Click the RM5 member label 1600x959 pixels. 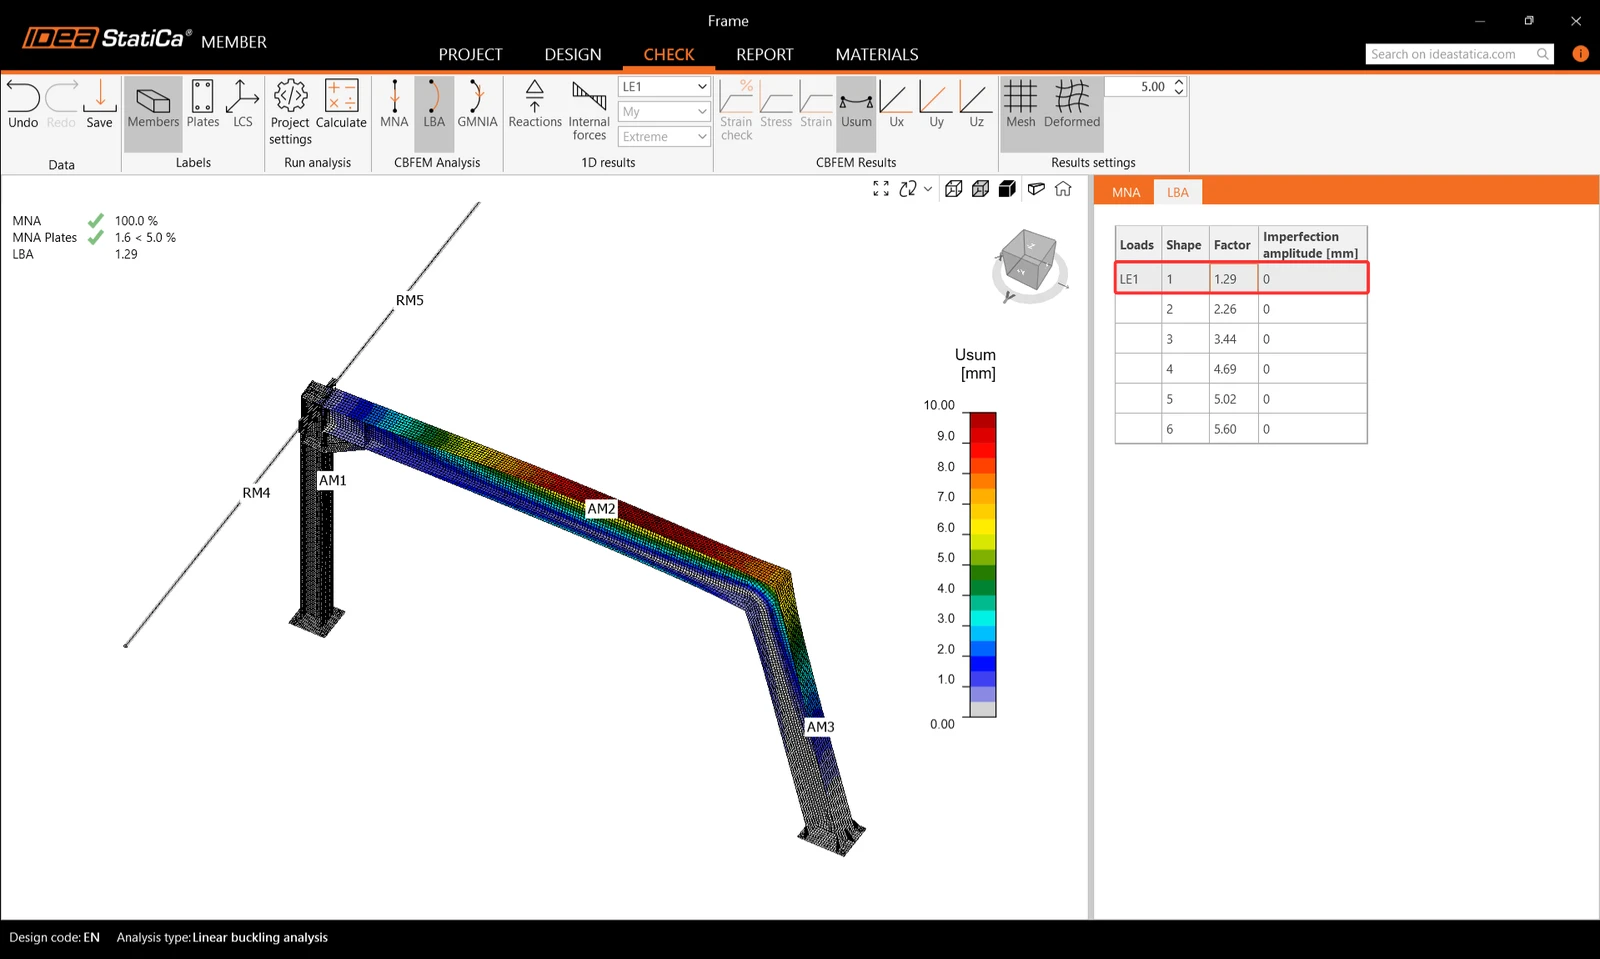coord(409,300)
